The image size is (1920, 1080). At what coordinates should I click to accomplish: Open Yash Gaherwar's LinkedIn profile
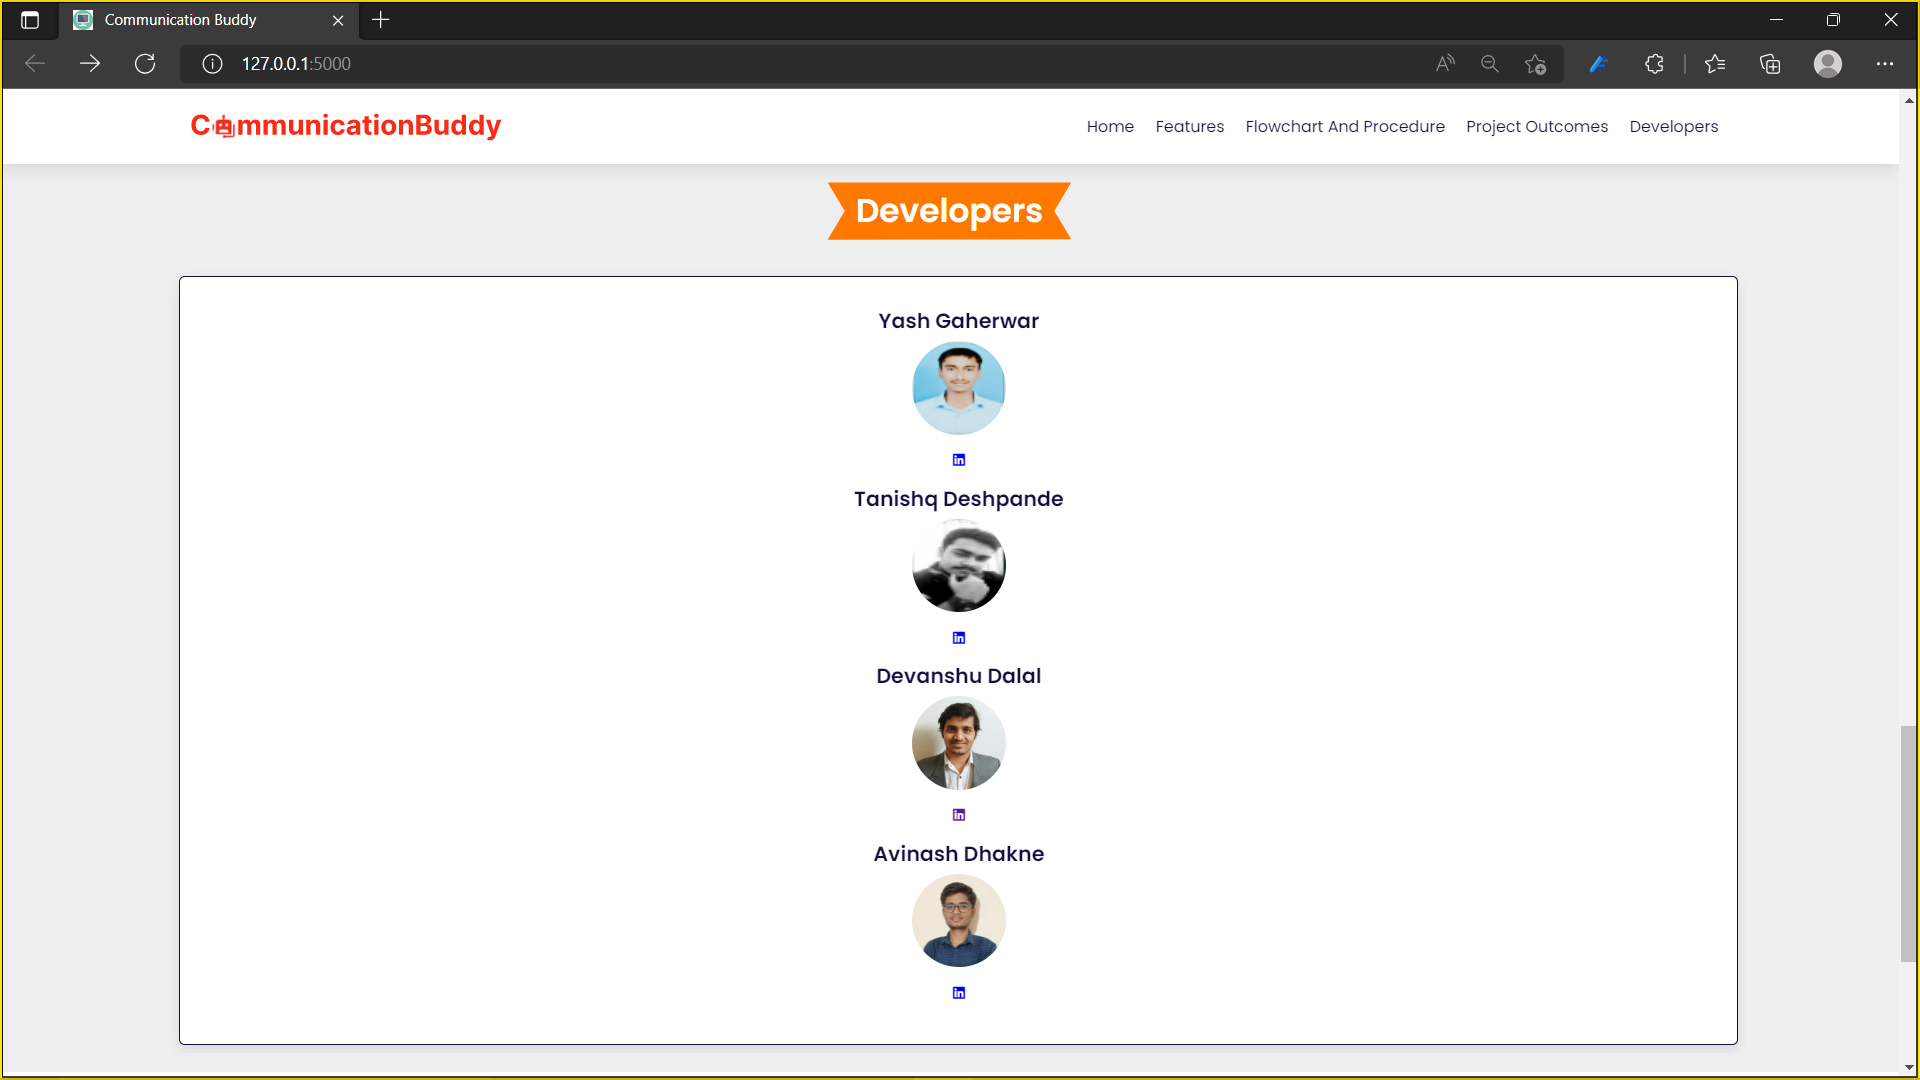click(x=958, y=460)
